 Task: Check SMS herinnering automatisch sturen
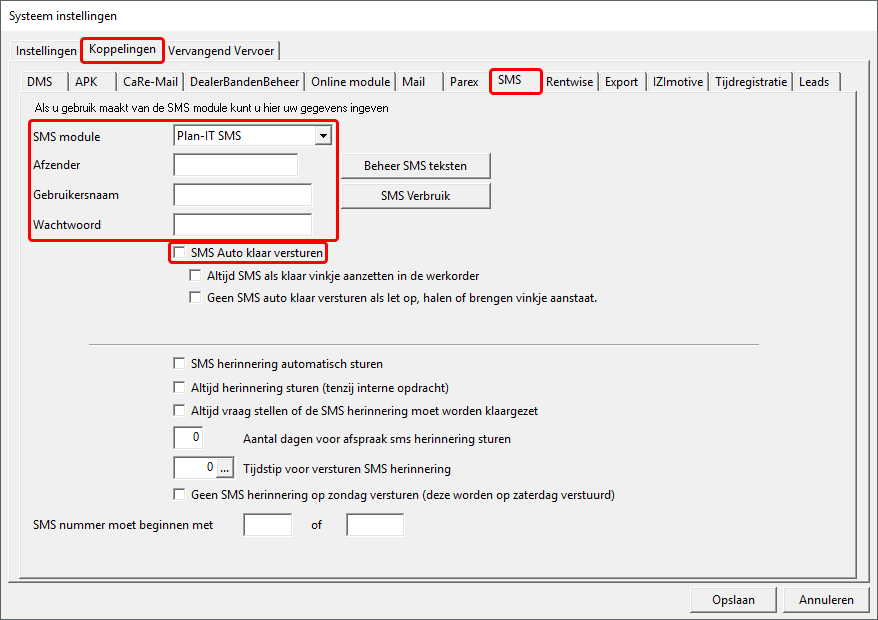pos(180,363)
